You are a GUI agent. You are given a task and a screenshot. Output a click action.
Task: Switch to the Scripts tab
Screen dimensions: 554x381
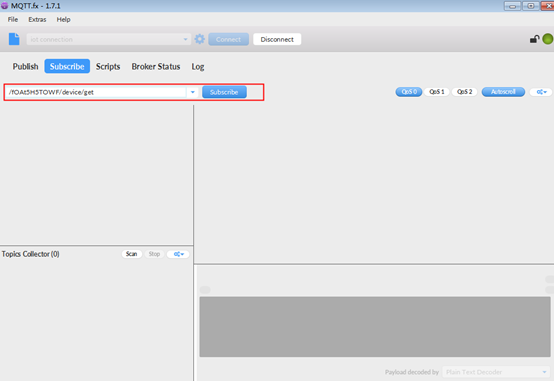[108, 66]
